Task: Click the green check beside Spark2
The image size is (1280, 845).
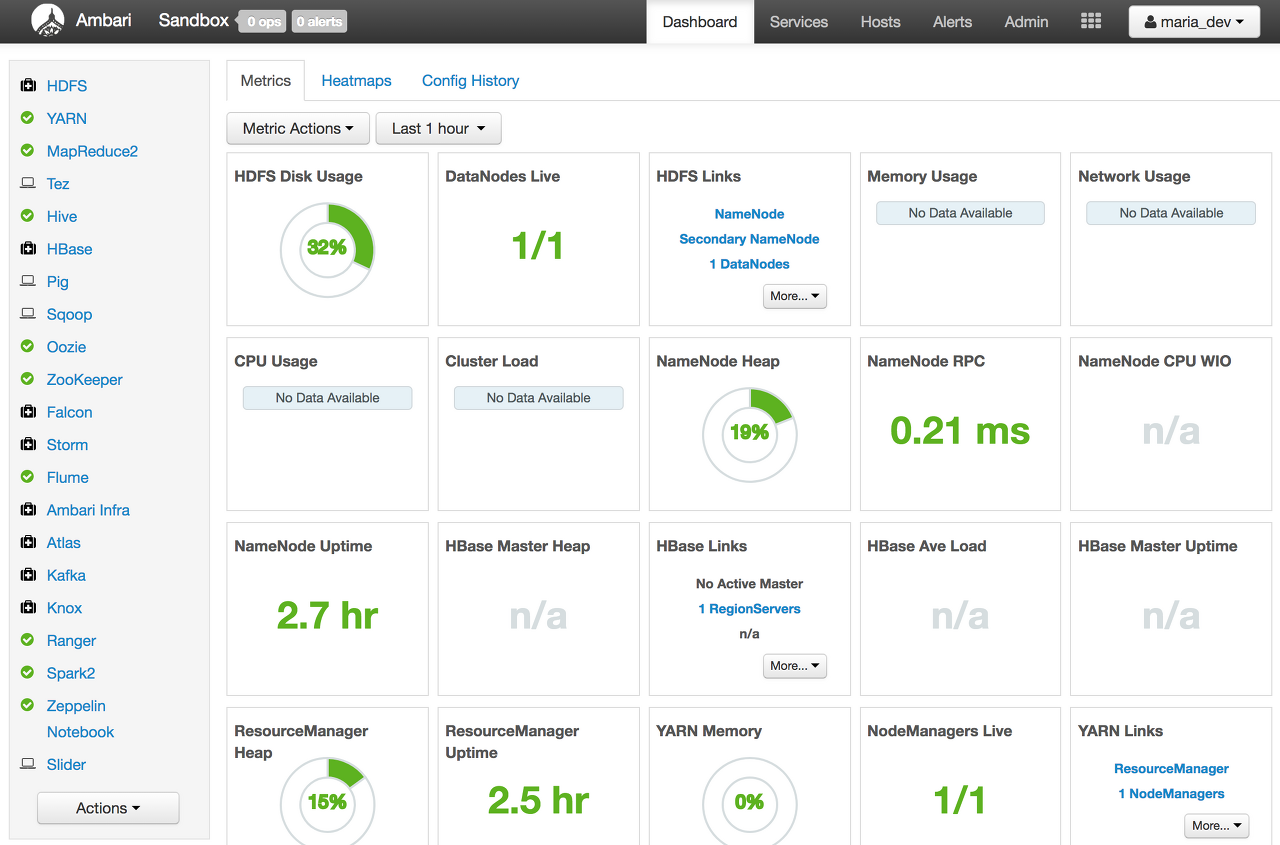Action: [28, 673]
